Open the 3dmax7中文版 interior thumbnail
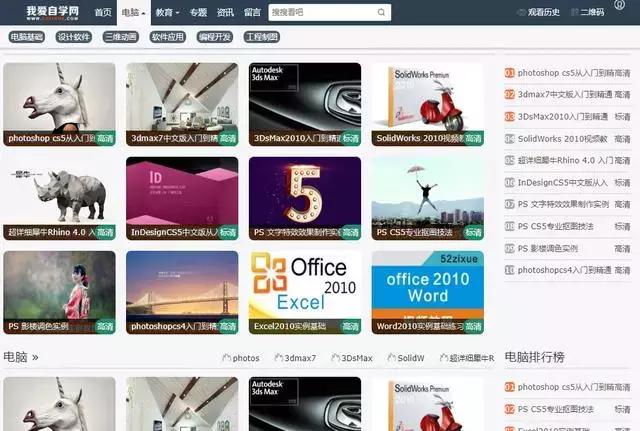The height and width of the screenshot is (431, 640). 182,104
